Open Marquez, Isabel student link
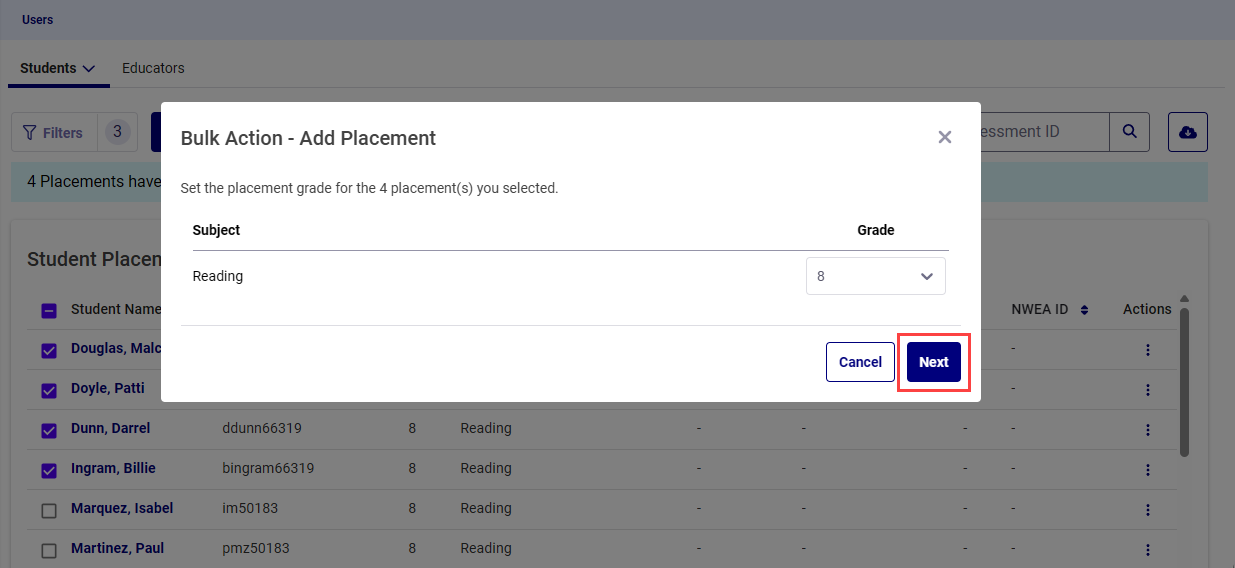The image size is (1235, 568). 122,508
